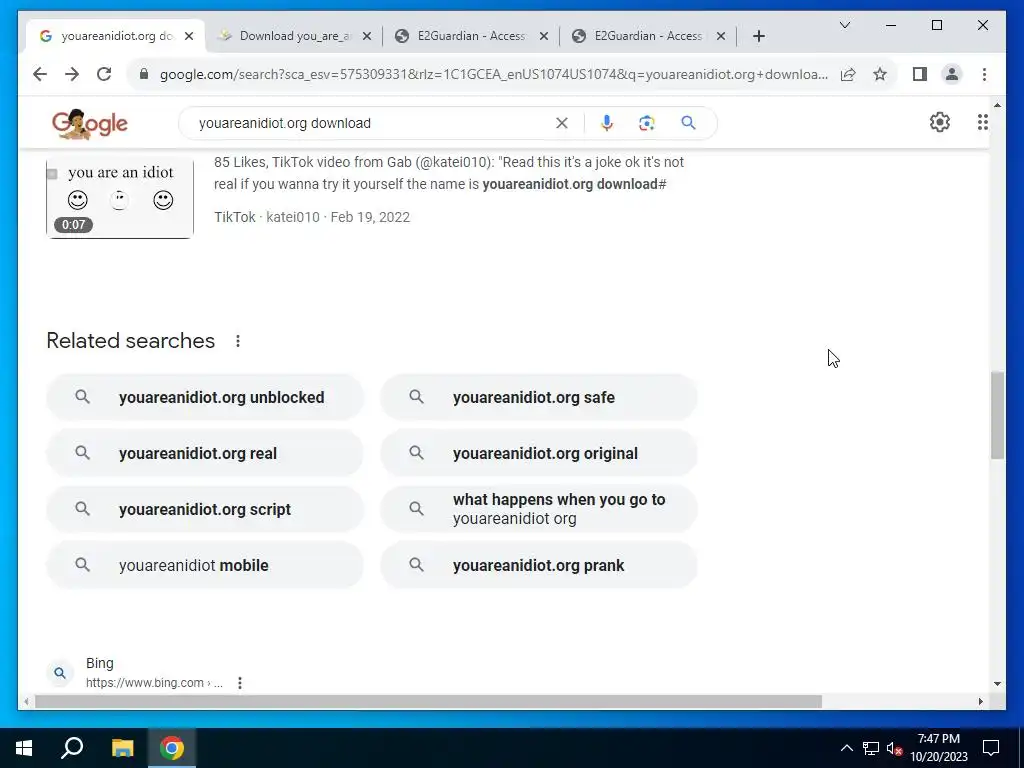The height and width of the screenshot is (768, 1024).
Task: Open a new tab
Action: (x=758, y=37)
